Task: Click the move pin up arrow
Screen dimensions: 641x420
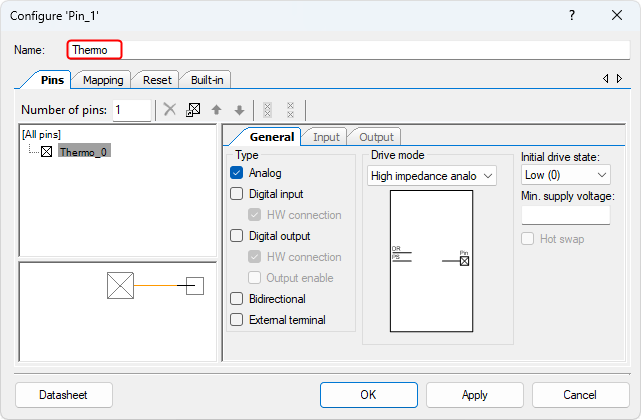Action: point(216,110)
